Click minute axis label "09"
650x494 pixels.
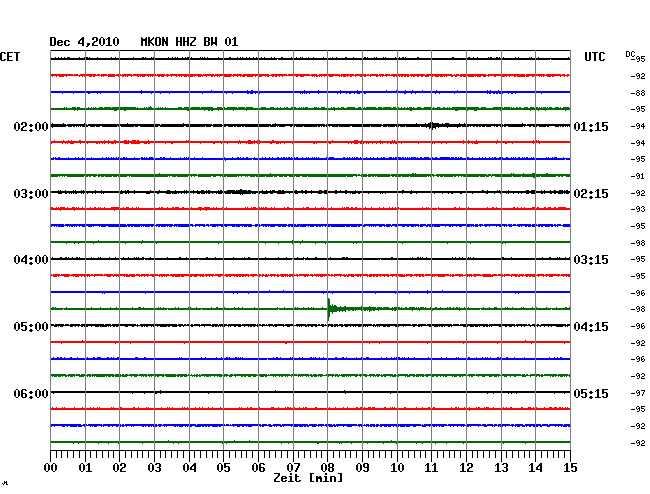(x=362, y=467)
